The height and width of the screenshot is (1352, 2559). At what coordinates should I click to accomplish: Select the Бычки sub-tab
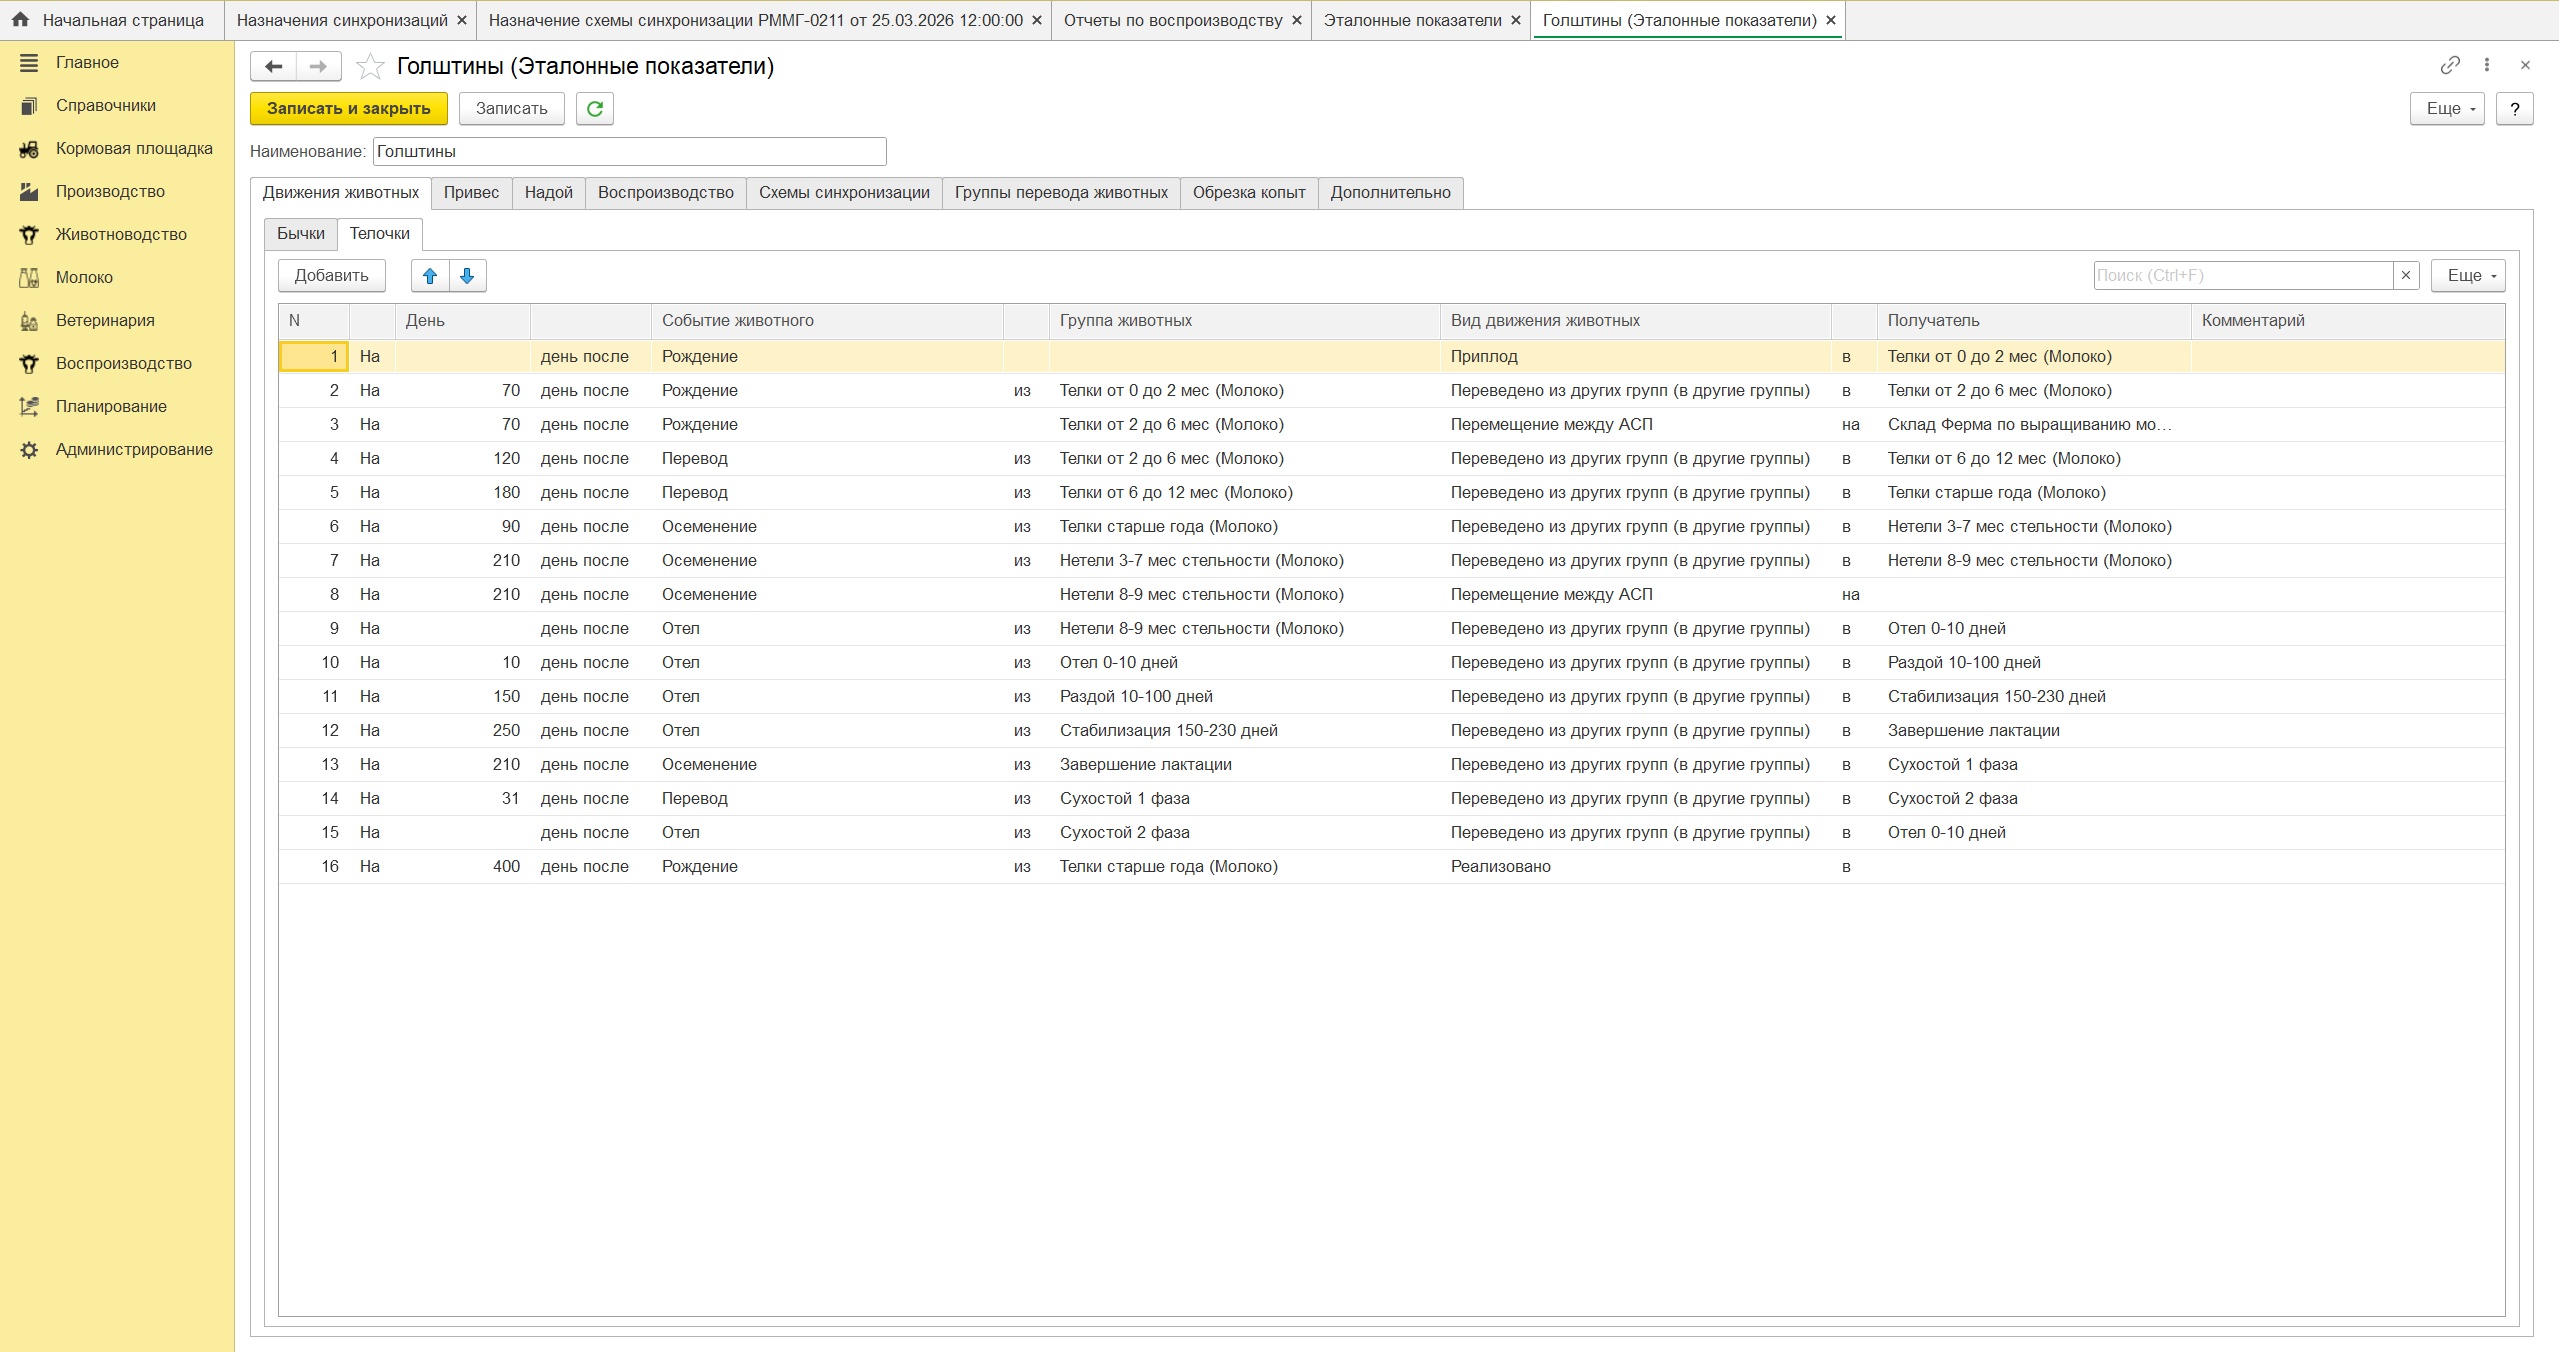tap(300, 234)
